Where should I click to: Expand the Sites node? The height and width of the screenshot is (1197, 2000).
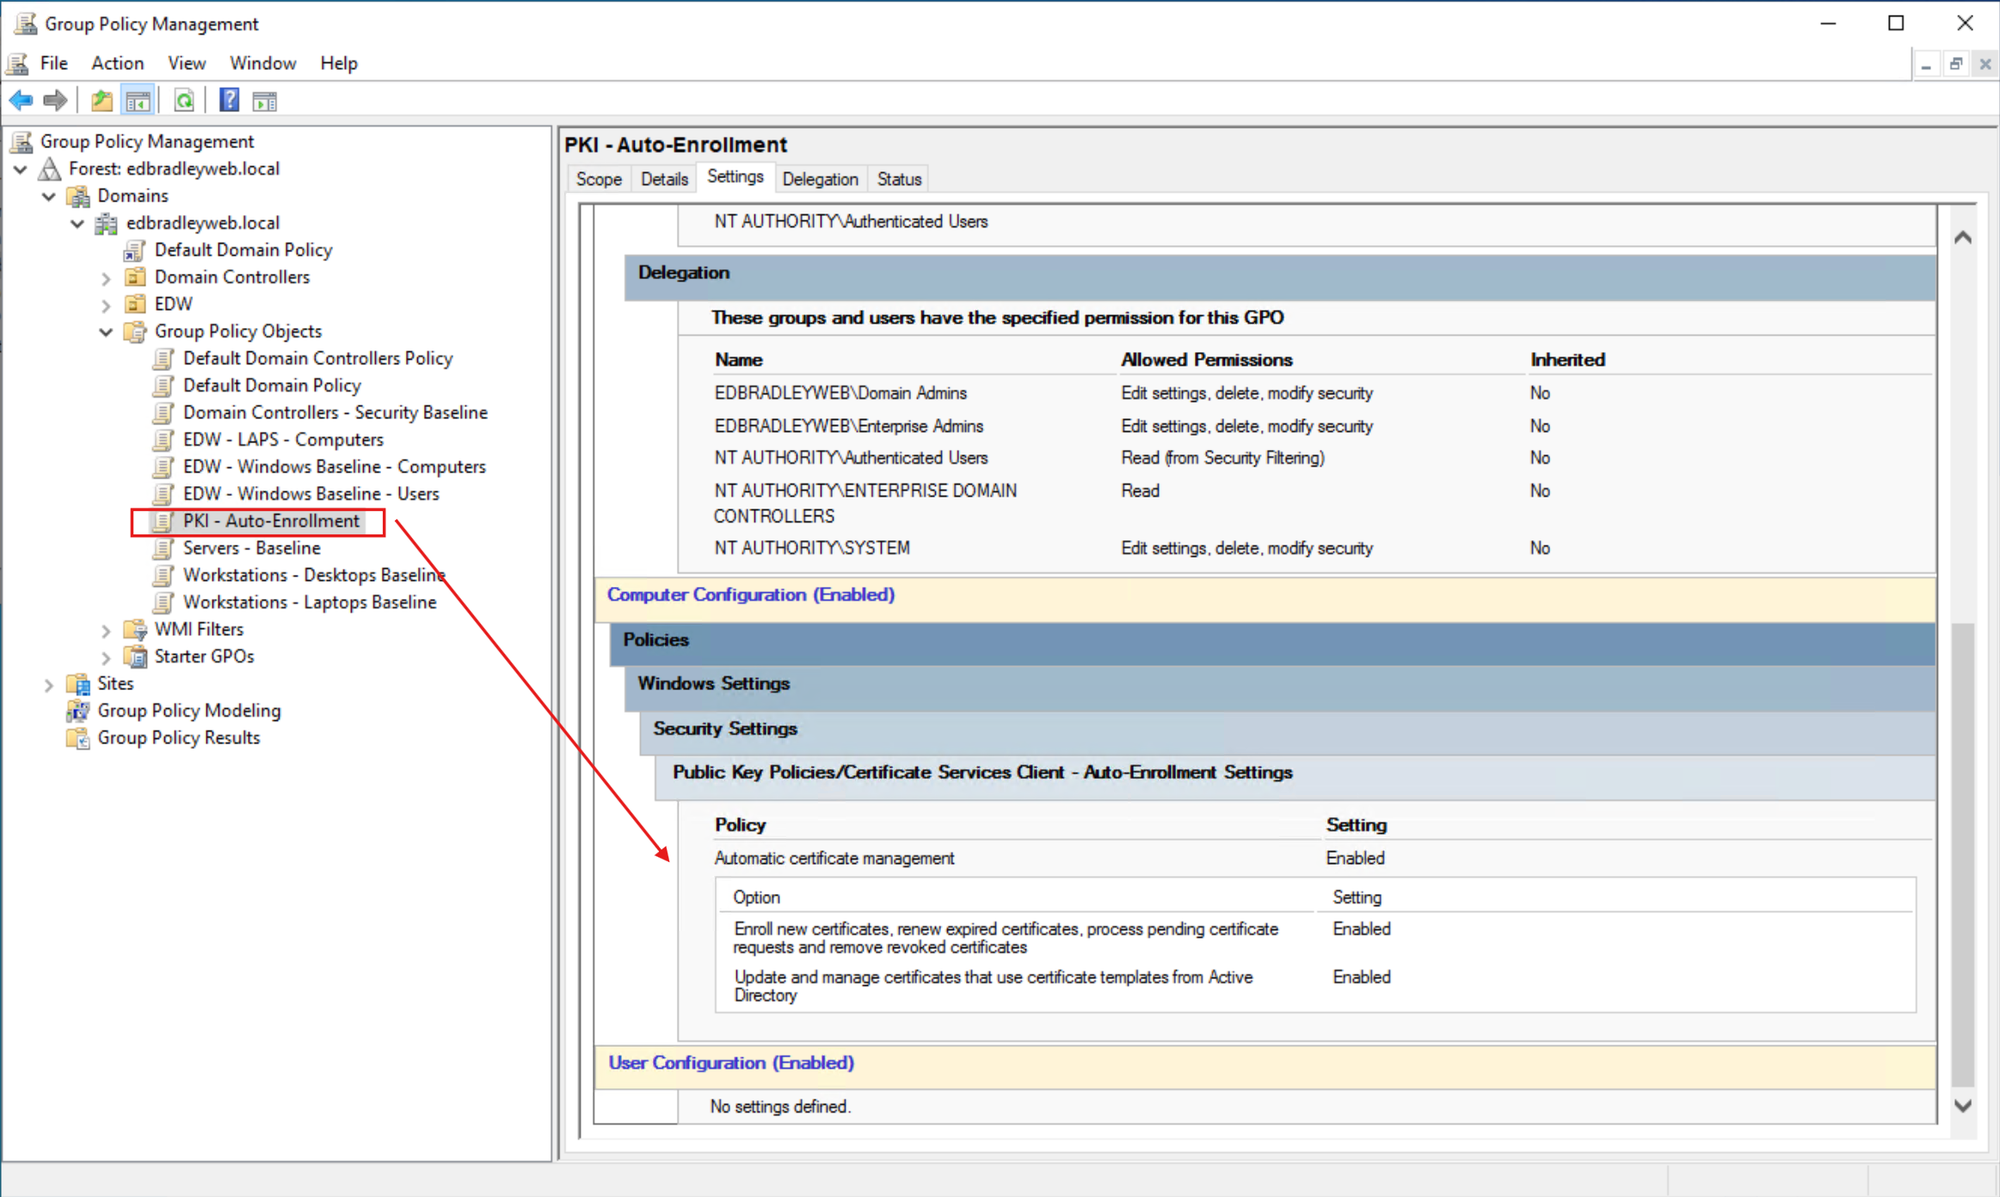pyautogui.click(x=50, y=683)
